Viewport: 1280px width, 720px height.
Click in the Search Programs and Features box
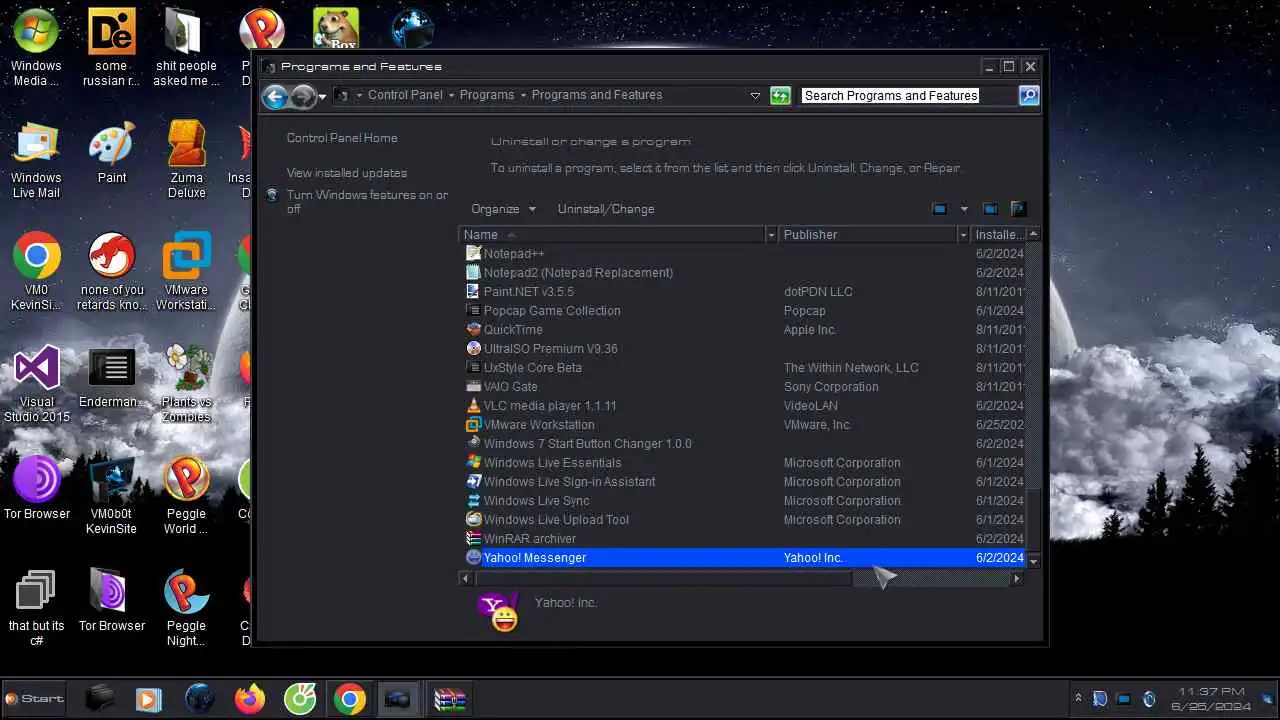[x=909, y=96]
